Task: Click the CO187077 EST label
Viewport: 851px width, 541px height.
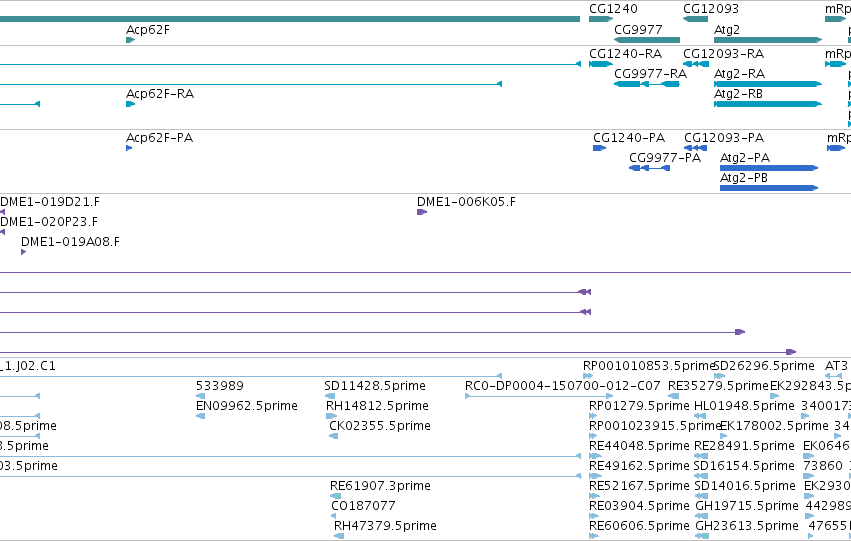Action: tap(364, 506)
